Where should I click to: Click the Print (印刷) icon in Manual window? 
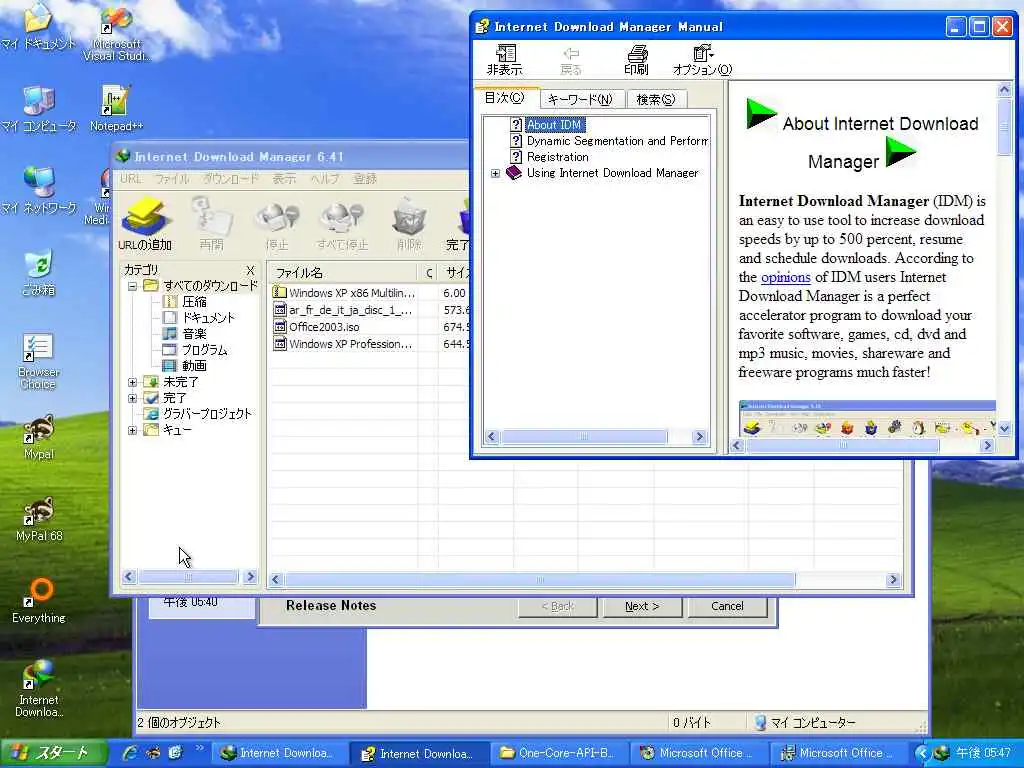coord(636,59)
